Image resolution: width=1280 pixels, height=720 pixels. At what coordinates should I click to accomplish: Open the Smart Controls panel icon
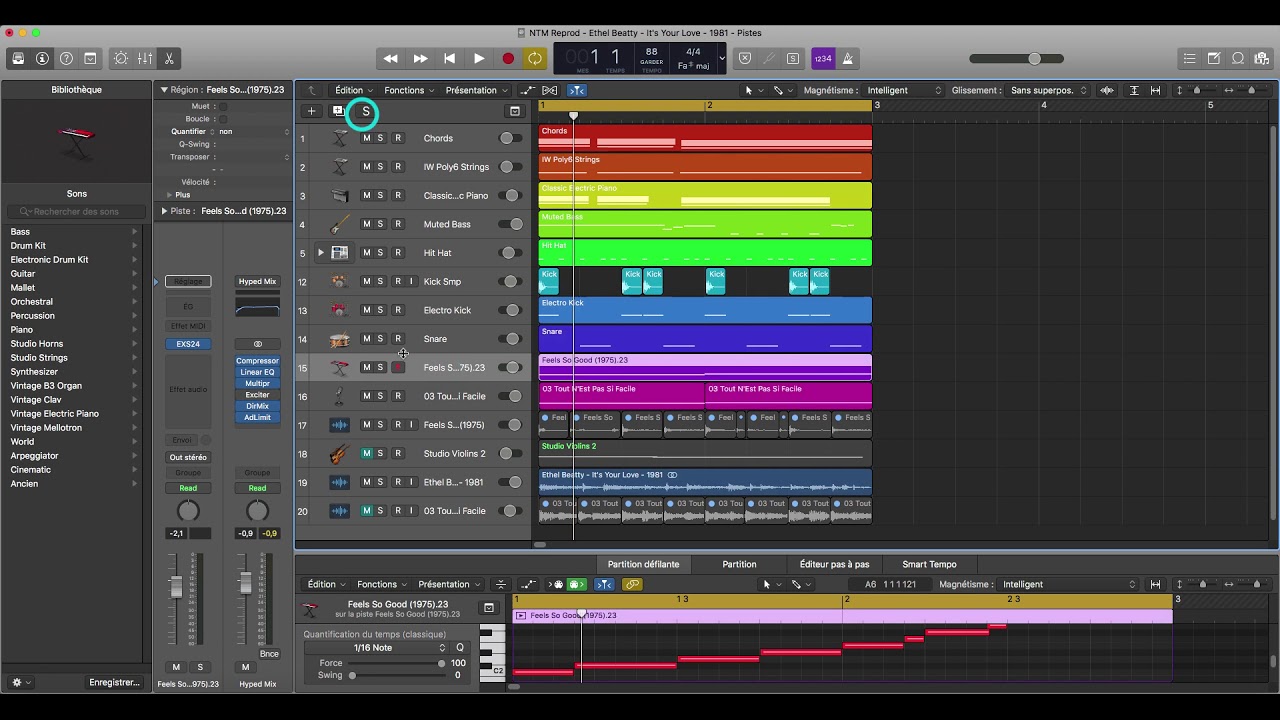[121, 59]
